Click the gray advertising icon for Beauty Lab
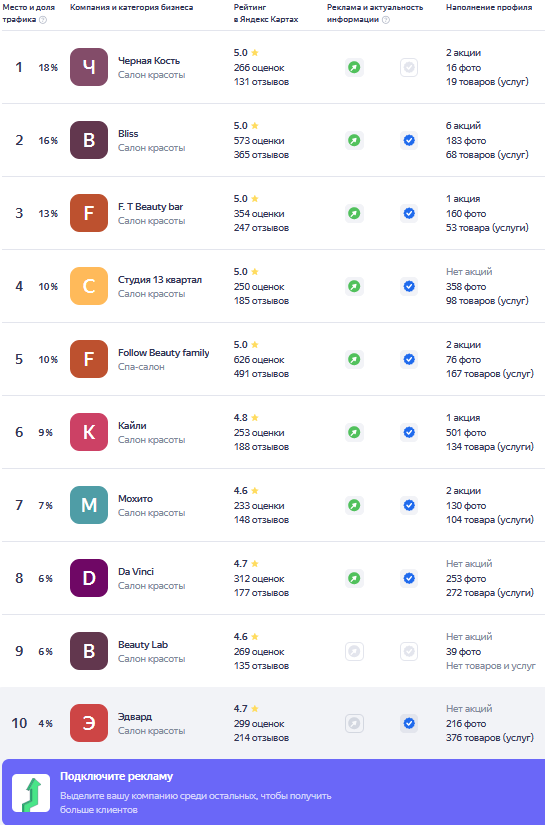 pos(354,651)
